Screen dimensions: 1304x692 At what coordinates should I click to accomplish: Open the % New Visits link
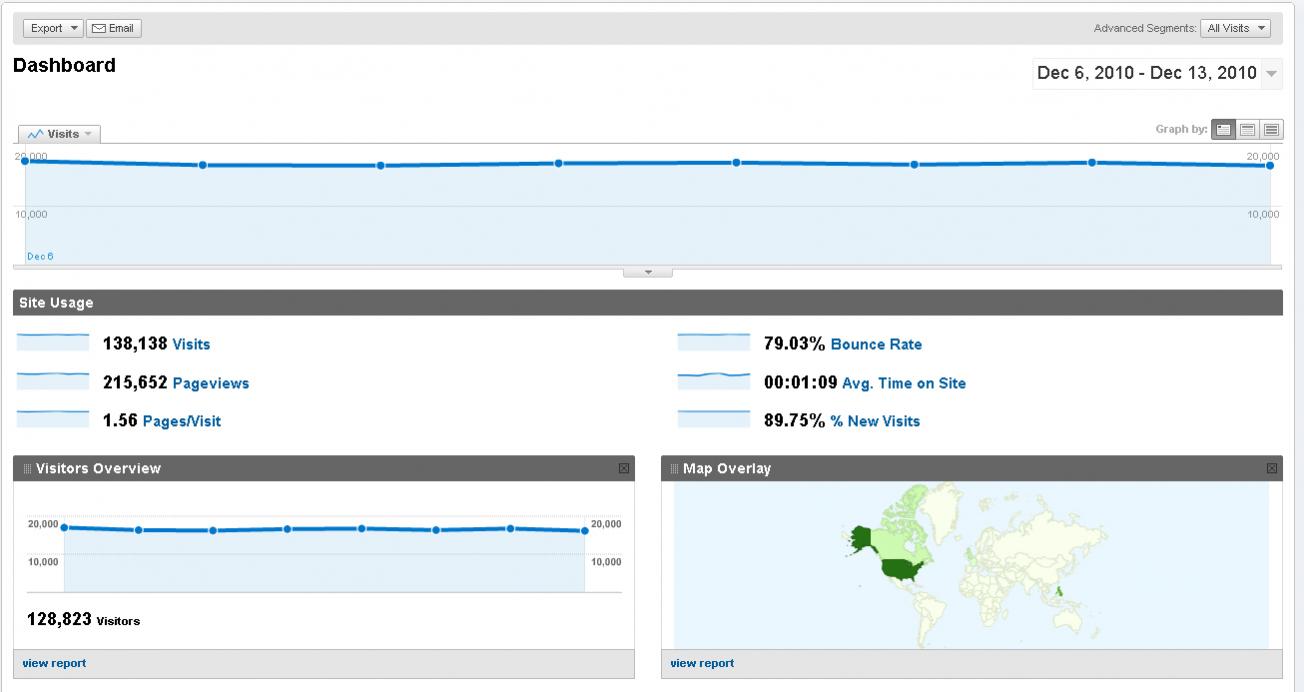pyautogui.click(x=875, y=421)
